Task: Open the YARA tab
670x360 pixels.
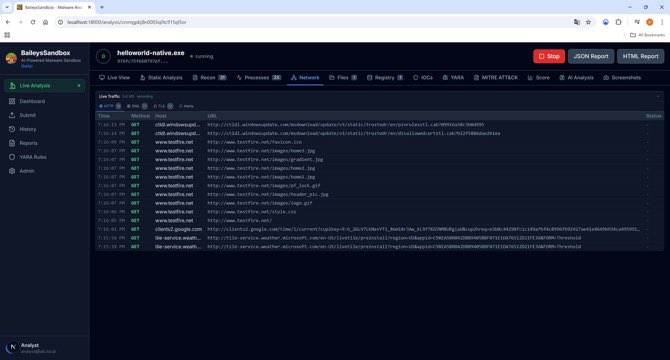Action: (453, 78)
